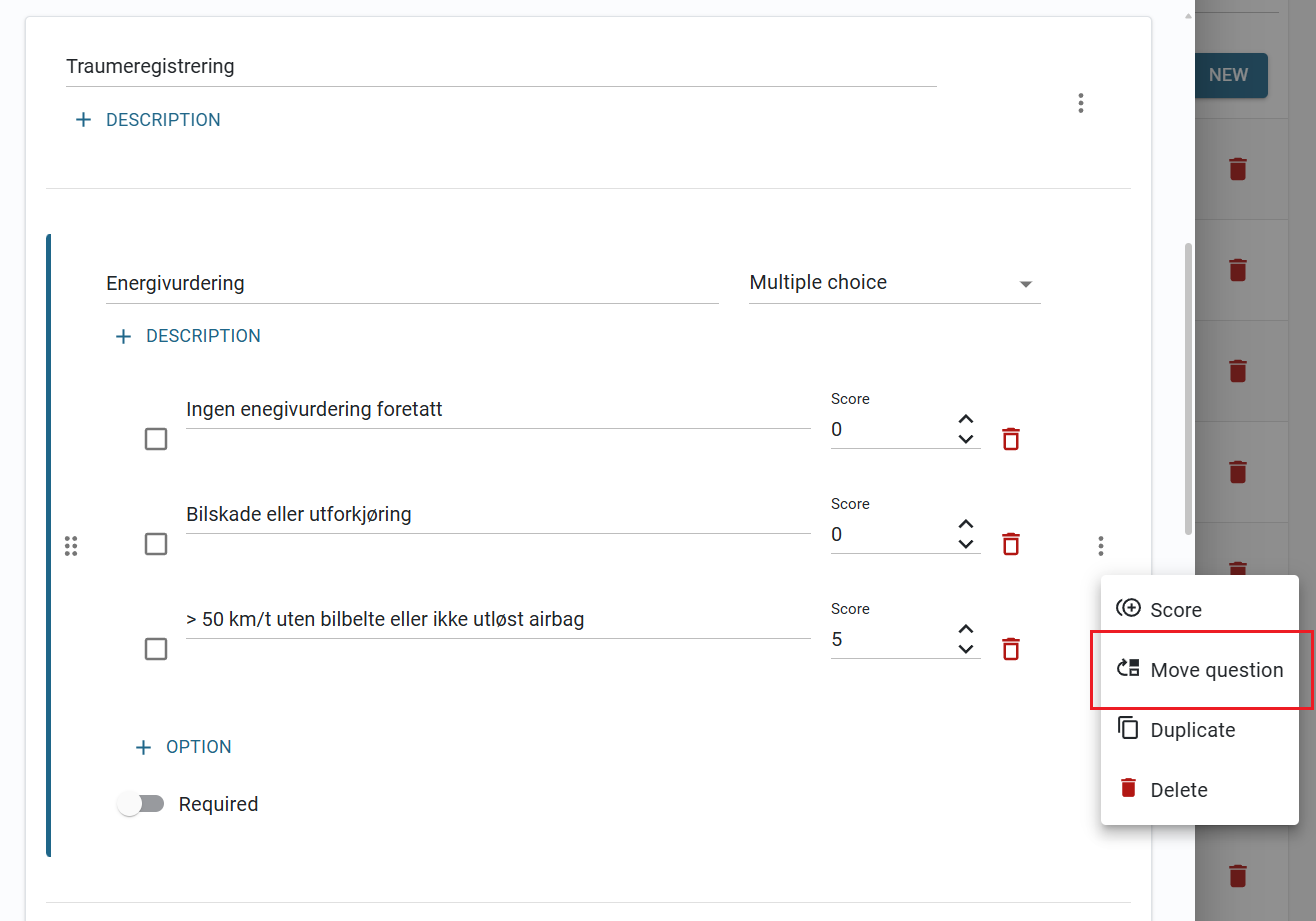Viewport: 1316px width, 921px height.
Task: Click the Energivurdering question title field
Action: point(412,284)
